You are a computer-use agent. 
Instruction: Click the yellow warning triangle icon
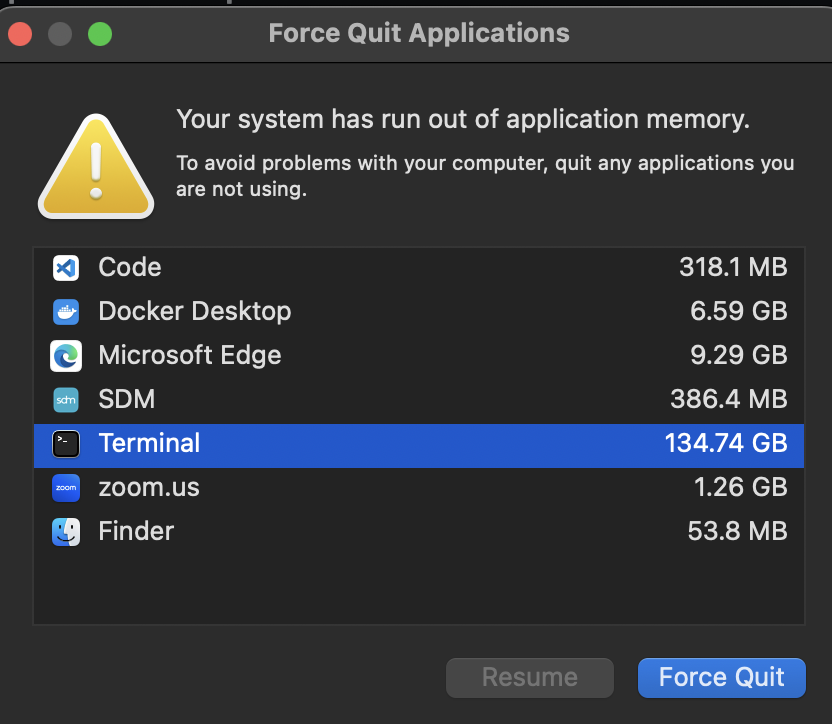point(96,166)
